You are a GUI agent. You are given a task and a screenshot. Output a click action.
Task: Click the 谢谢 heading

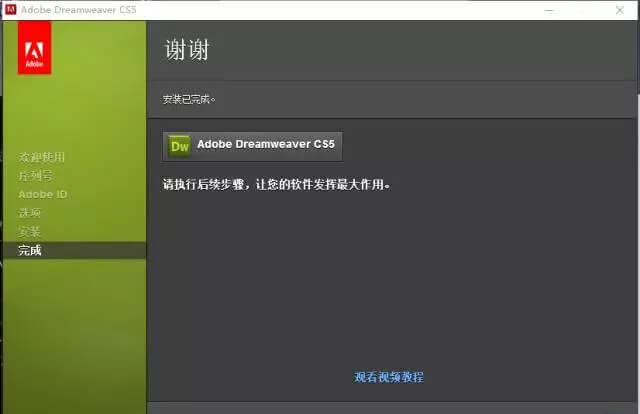187,50
